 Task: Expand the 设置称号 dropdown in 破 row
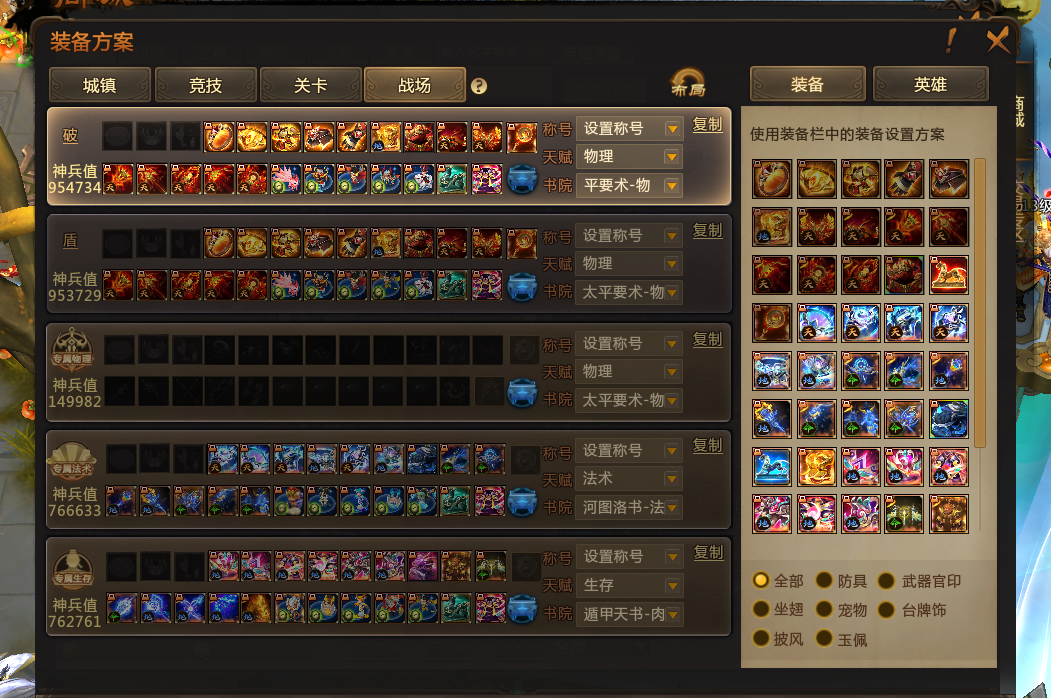pos(629,128)
